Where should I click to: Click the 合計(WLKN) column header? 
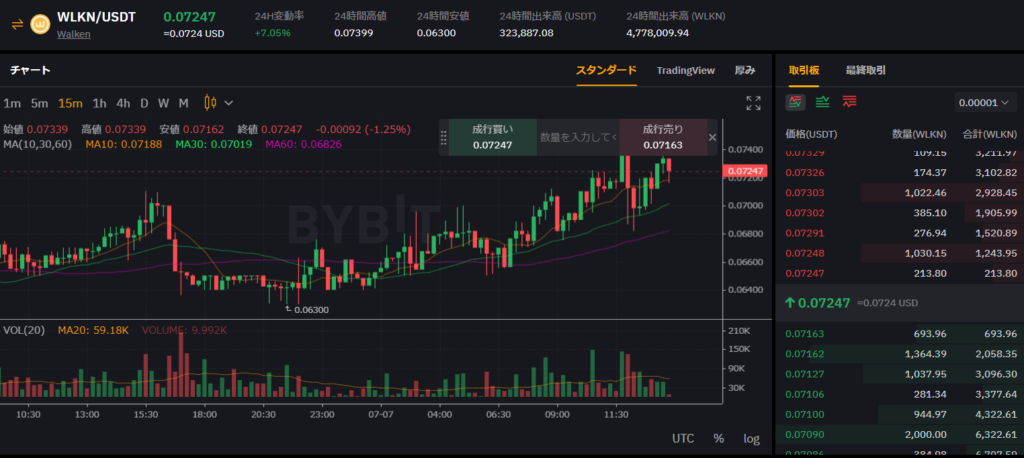coord(989,135)
